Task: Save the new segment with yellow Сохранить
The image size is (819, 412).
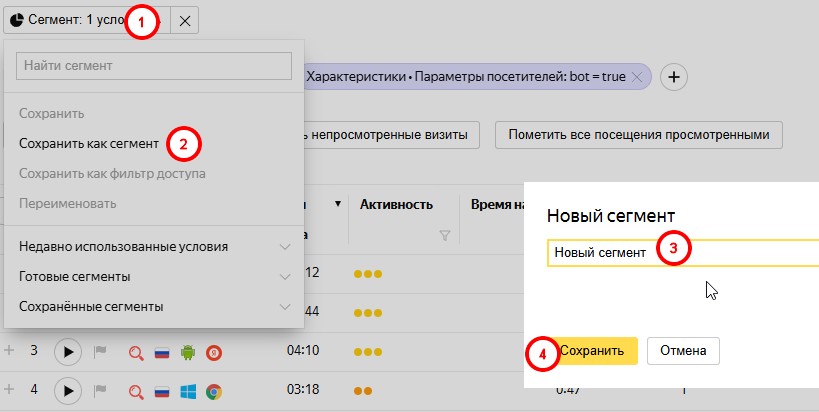Action: (592, 350)
